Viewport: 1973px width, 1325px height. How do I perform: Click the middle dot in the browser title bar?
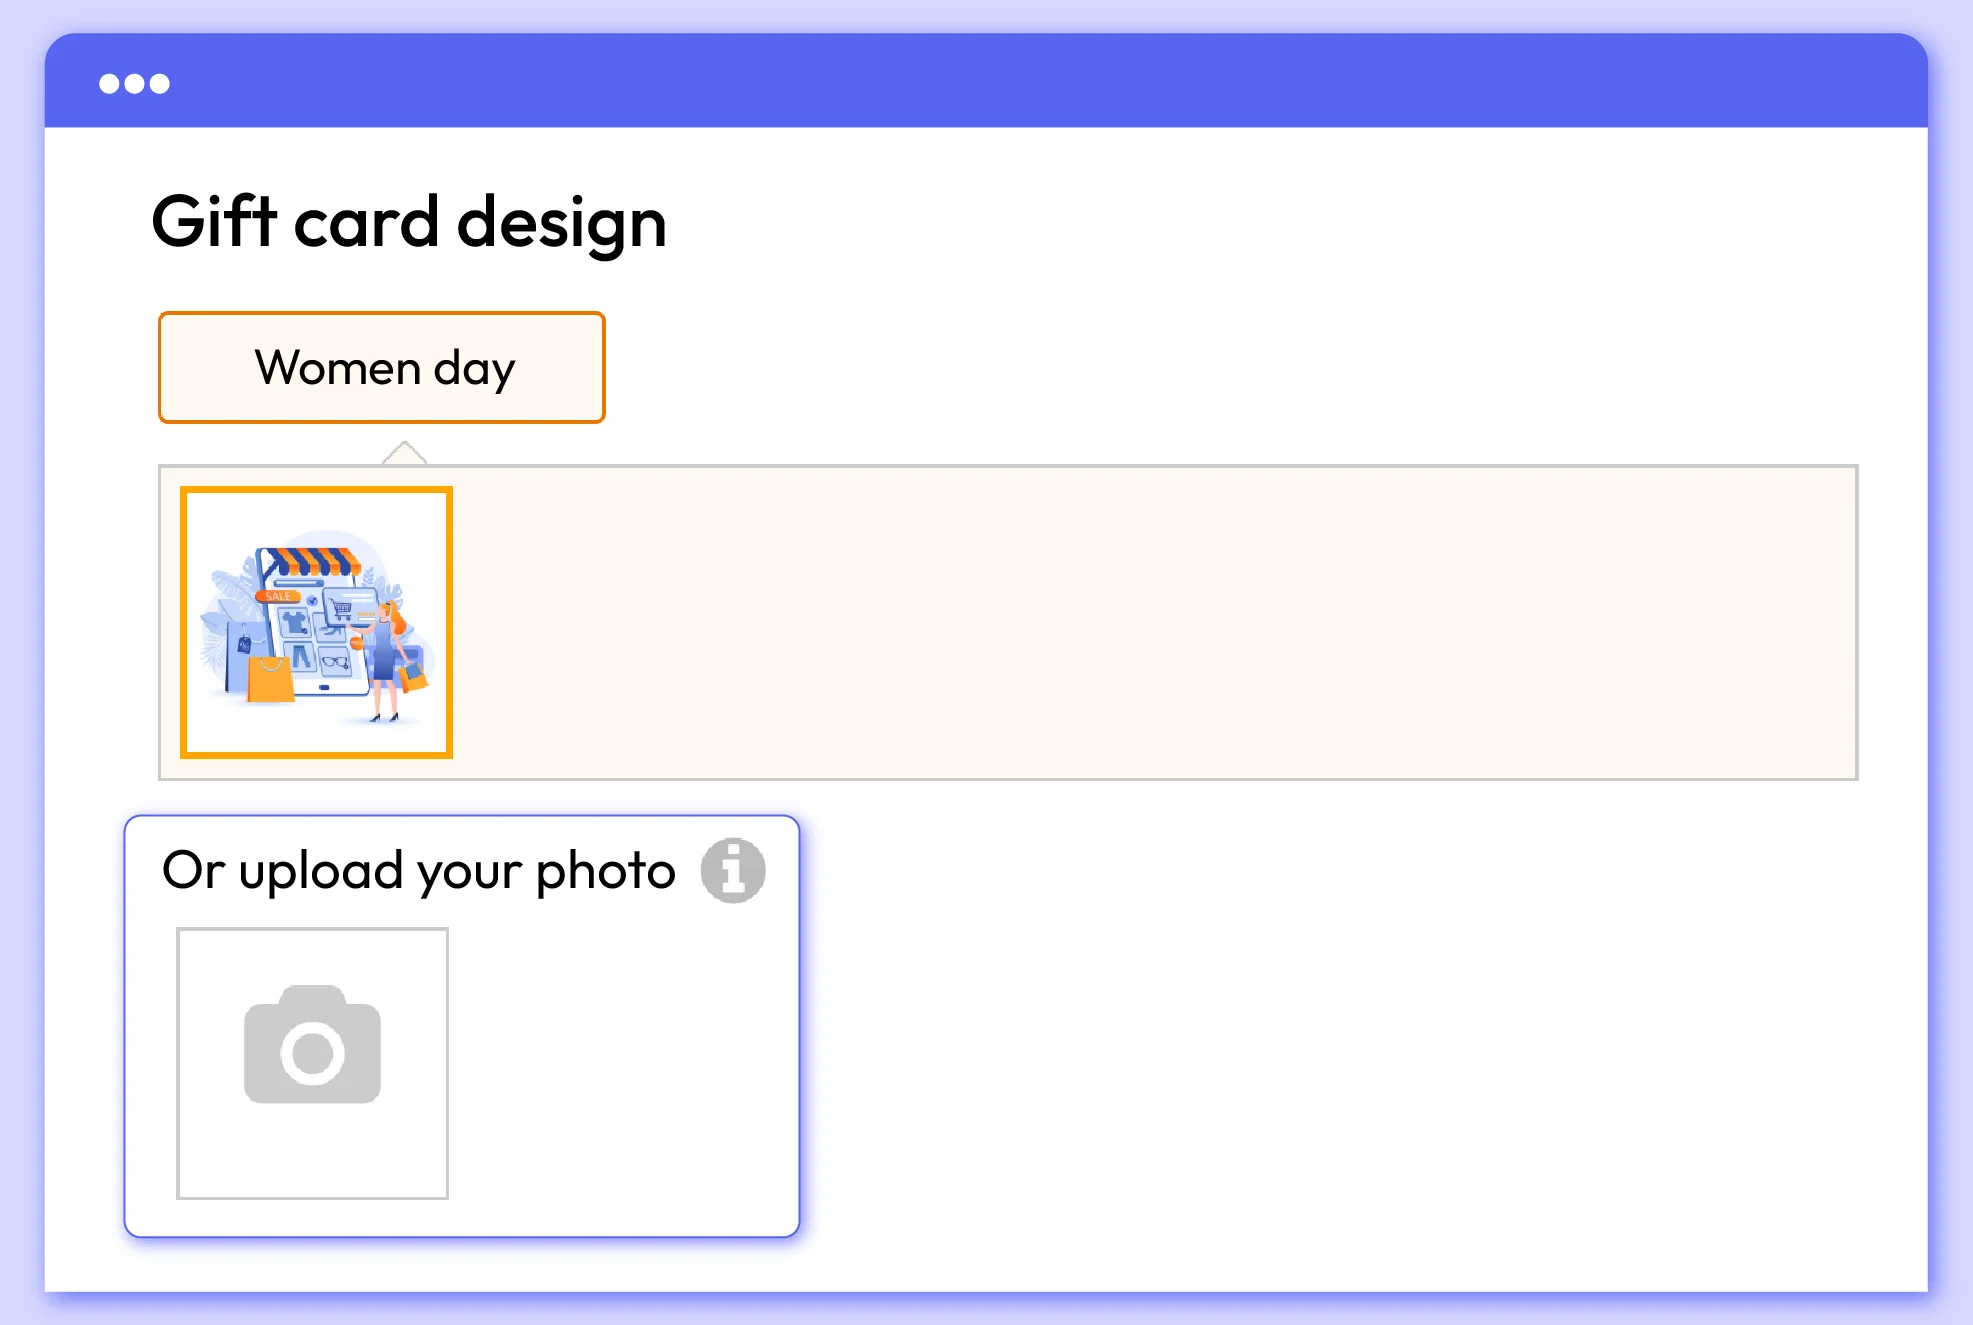point(133,83)
